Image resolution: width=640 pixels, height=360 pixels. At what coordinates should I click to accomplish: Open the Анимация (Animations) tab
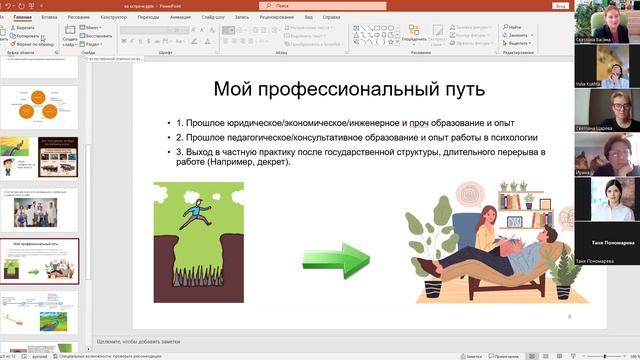click(180, 17)
